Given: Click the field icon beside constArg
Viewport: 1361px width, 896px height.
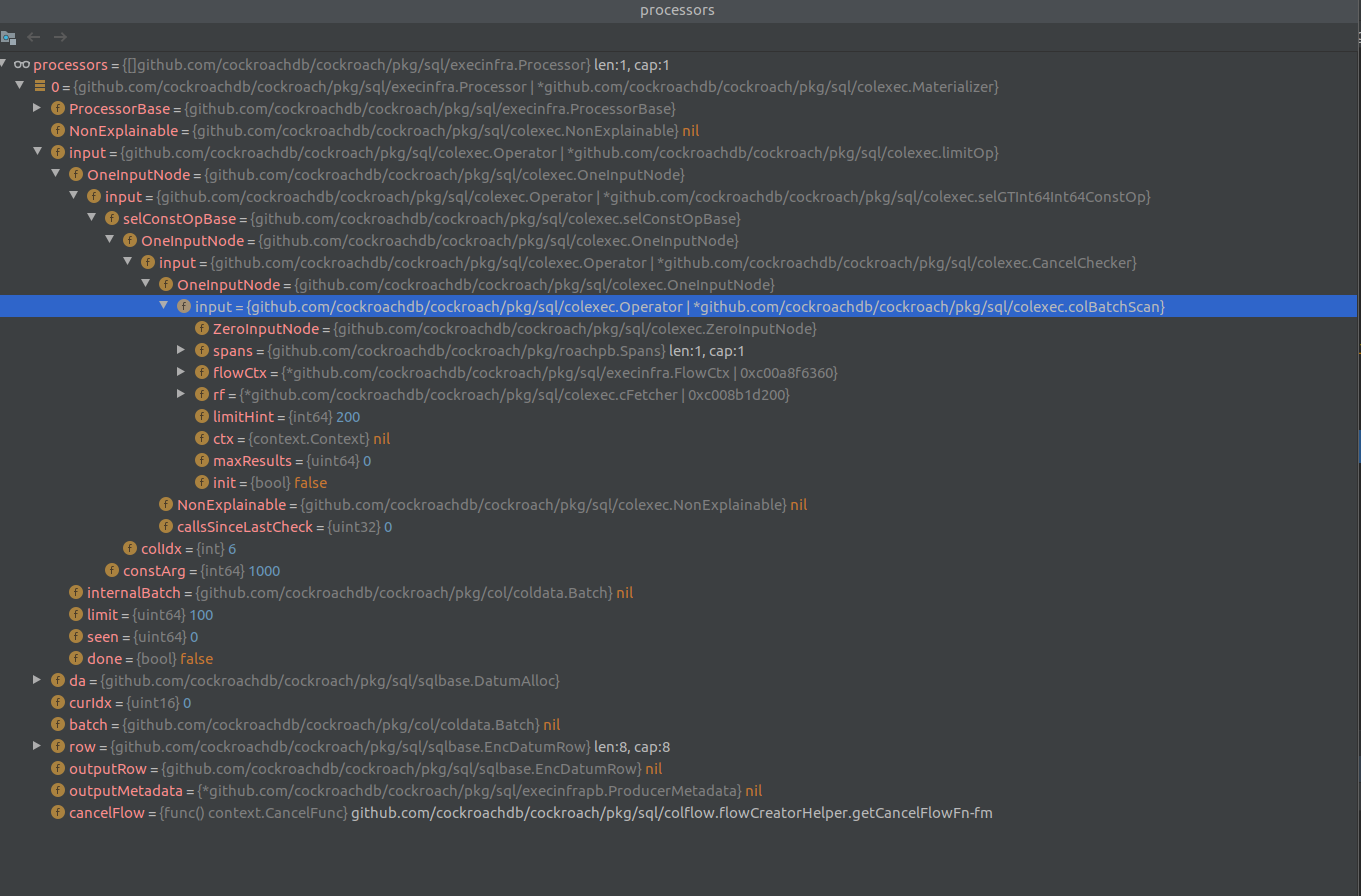Looking at the screenshot, I should [112, 570].
